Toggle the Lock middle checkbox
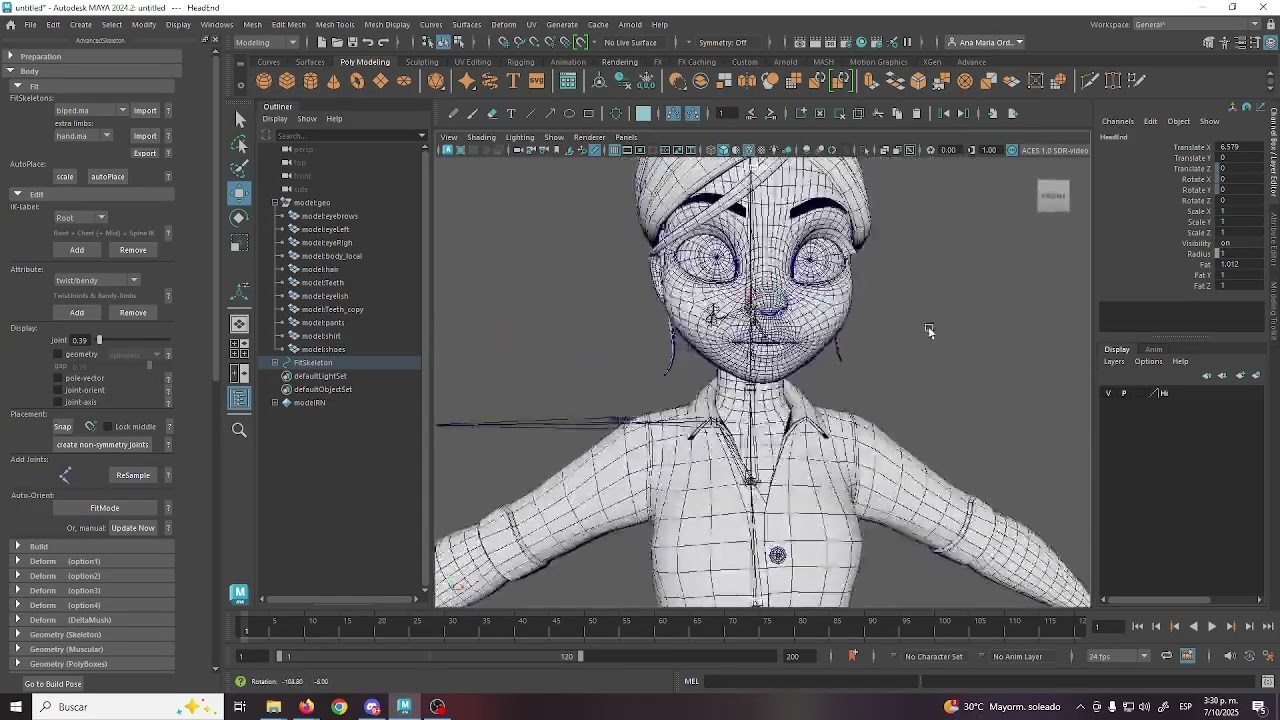 [108, 426]
